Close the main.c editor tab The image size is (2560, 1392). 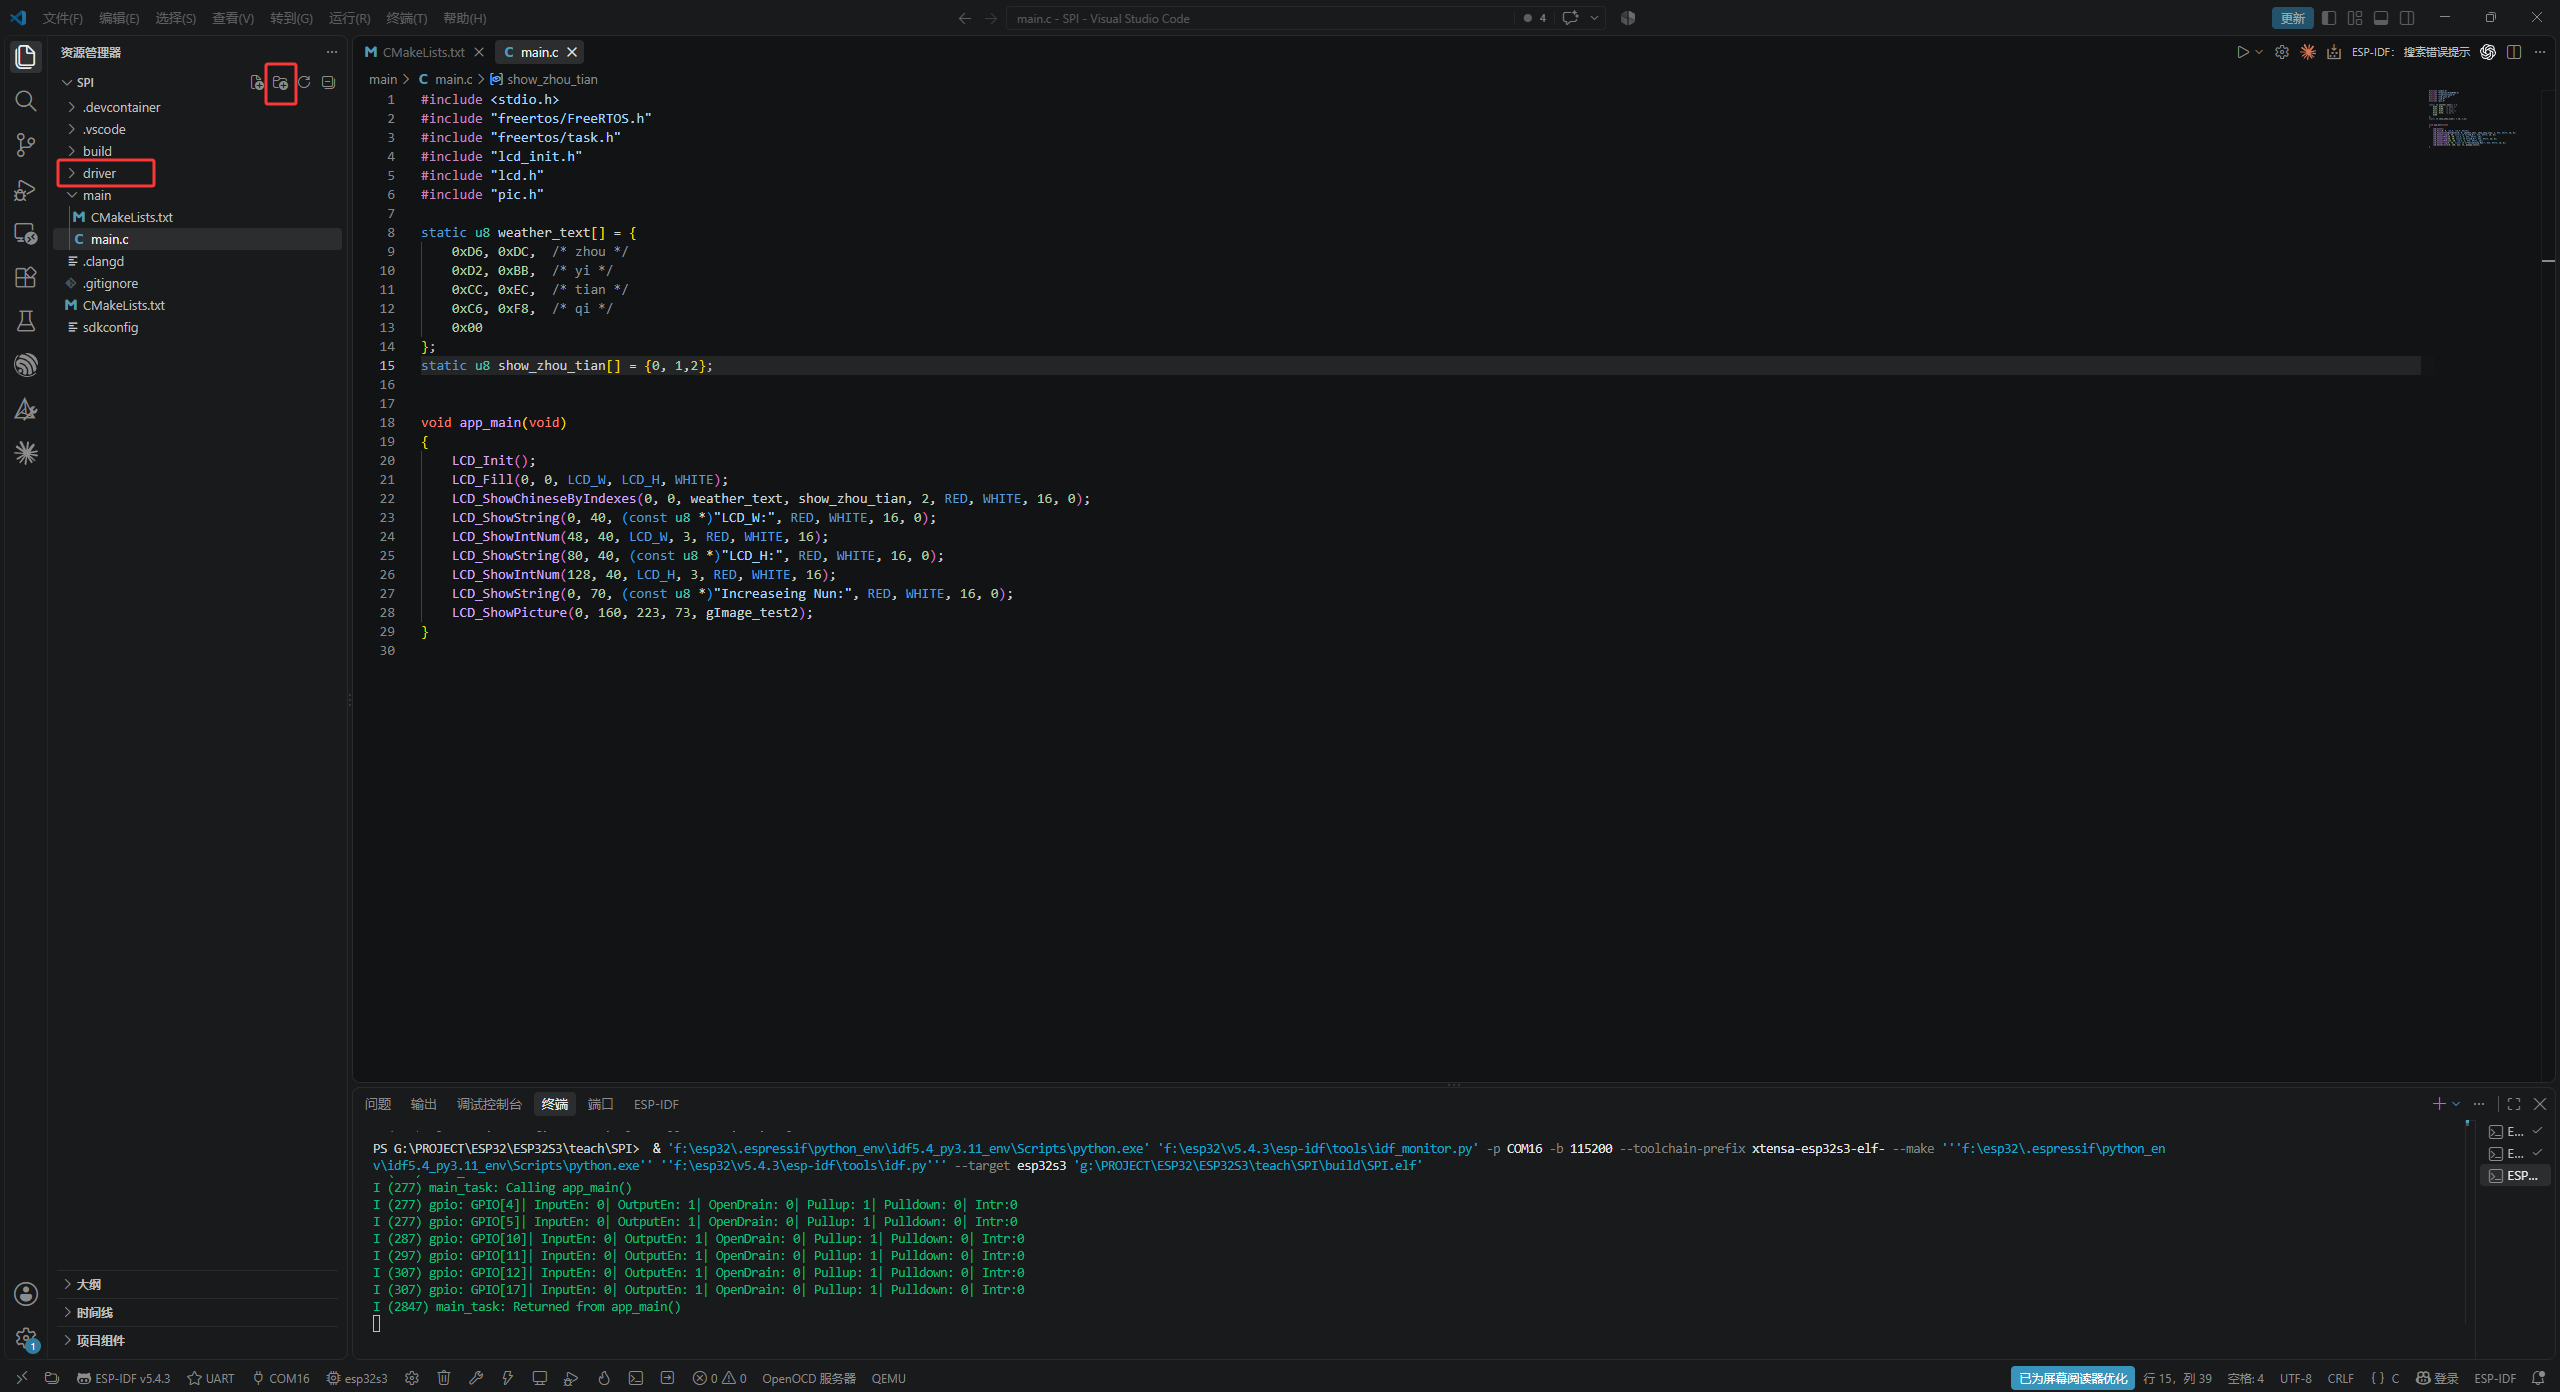tap(572, 52)
